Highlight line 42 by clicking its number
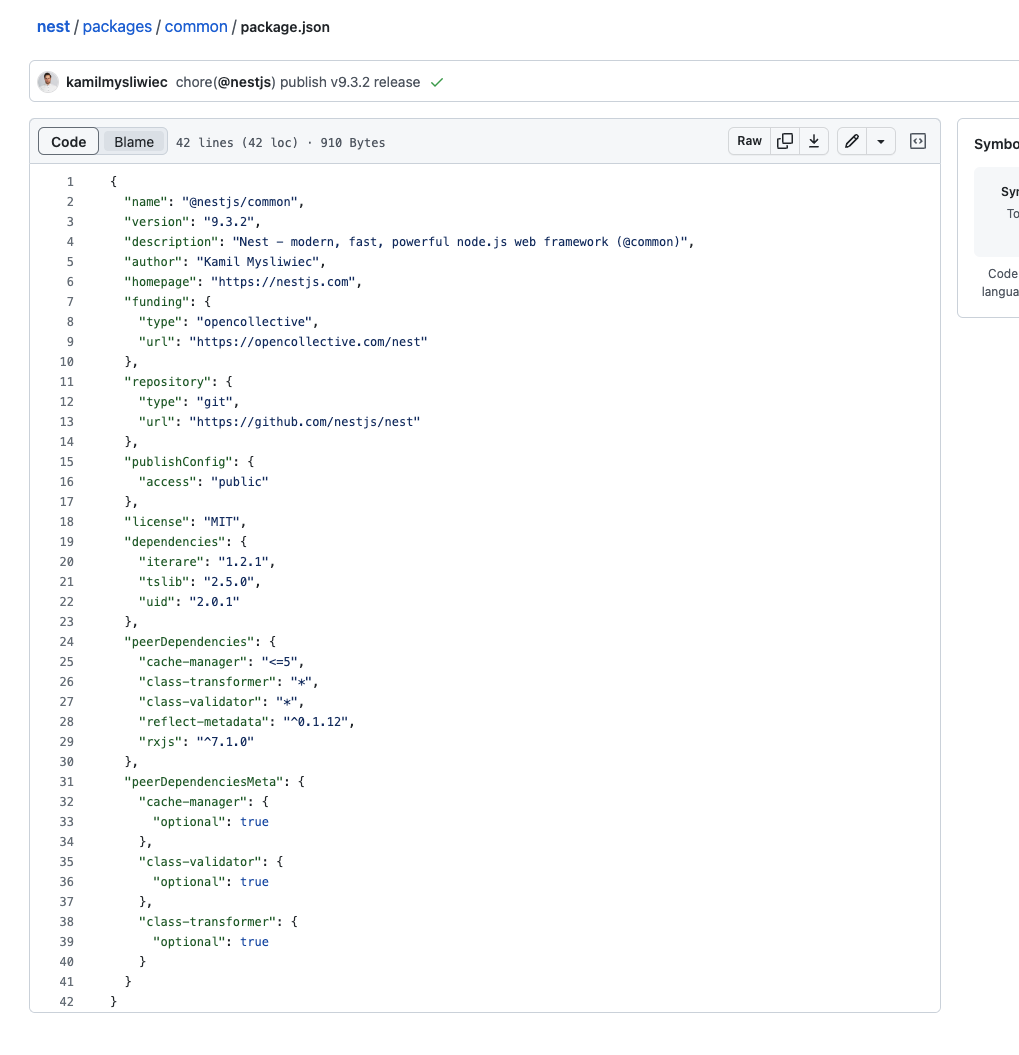Viewport: 1019px width, 1055px height. pos(66,1001)
